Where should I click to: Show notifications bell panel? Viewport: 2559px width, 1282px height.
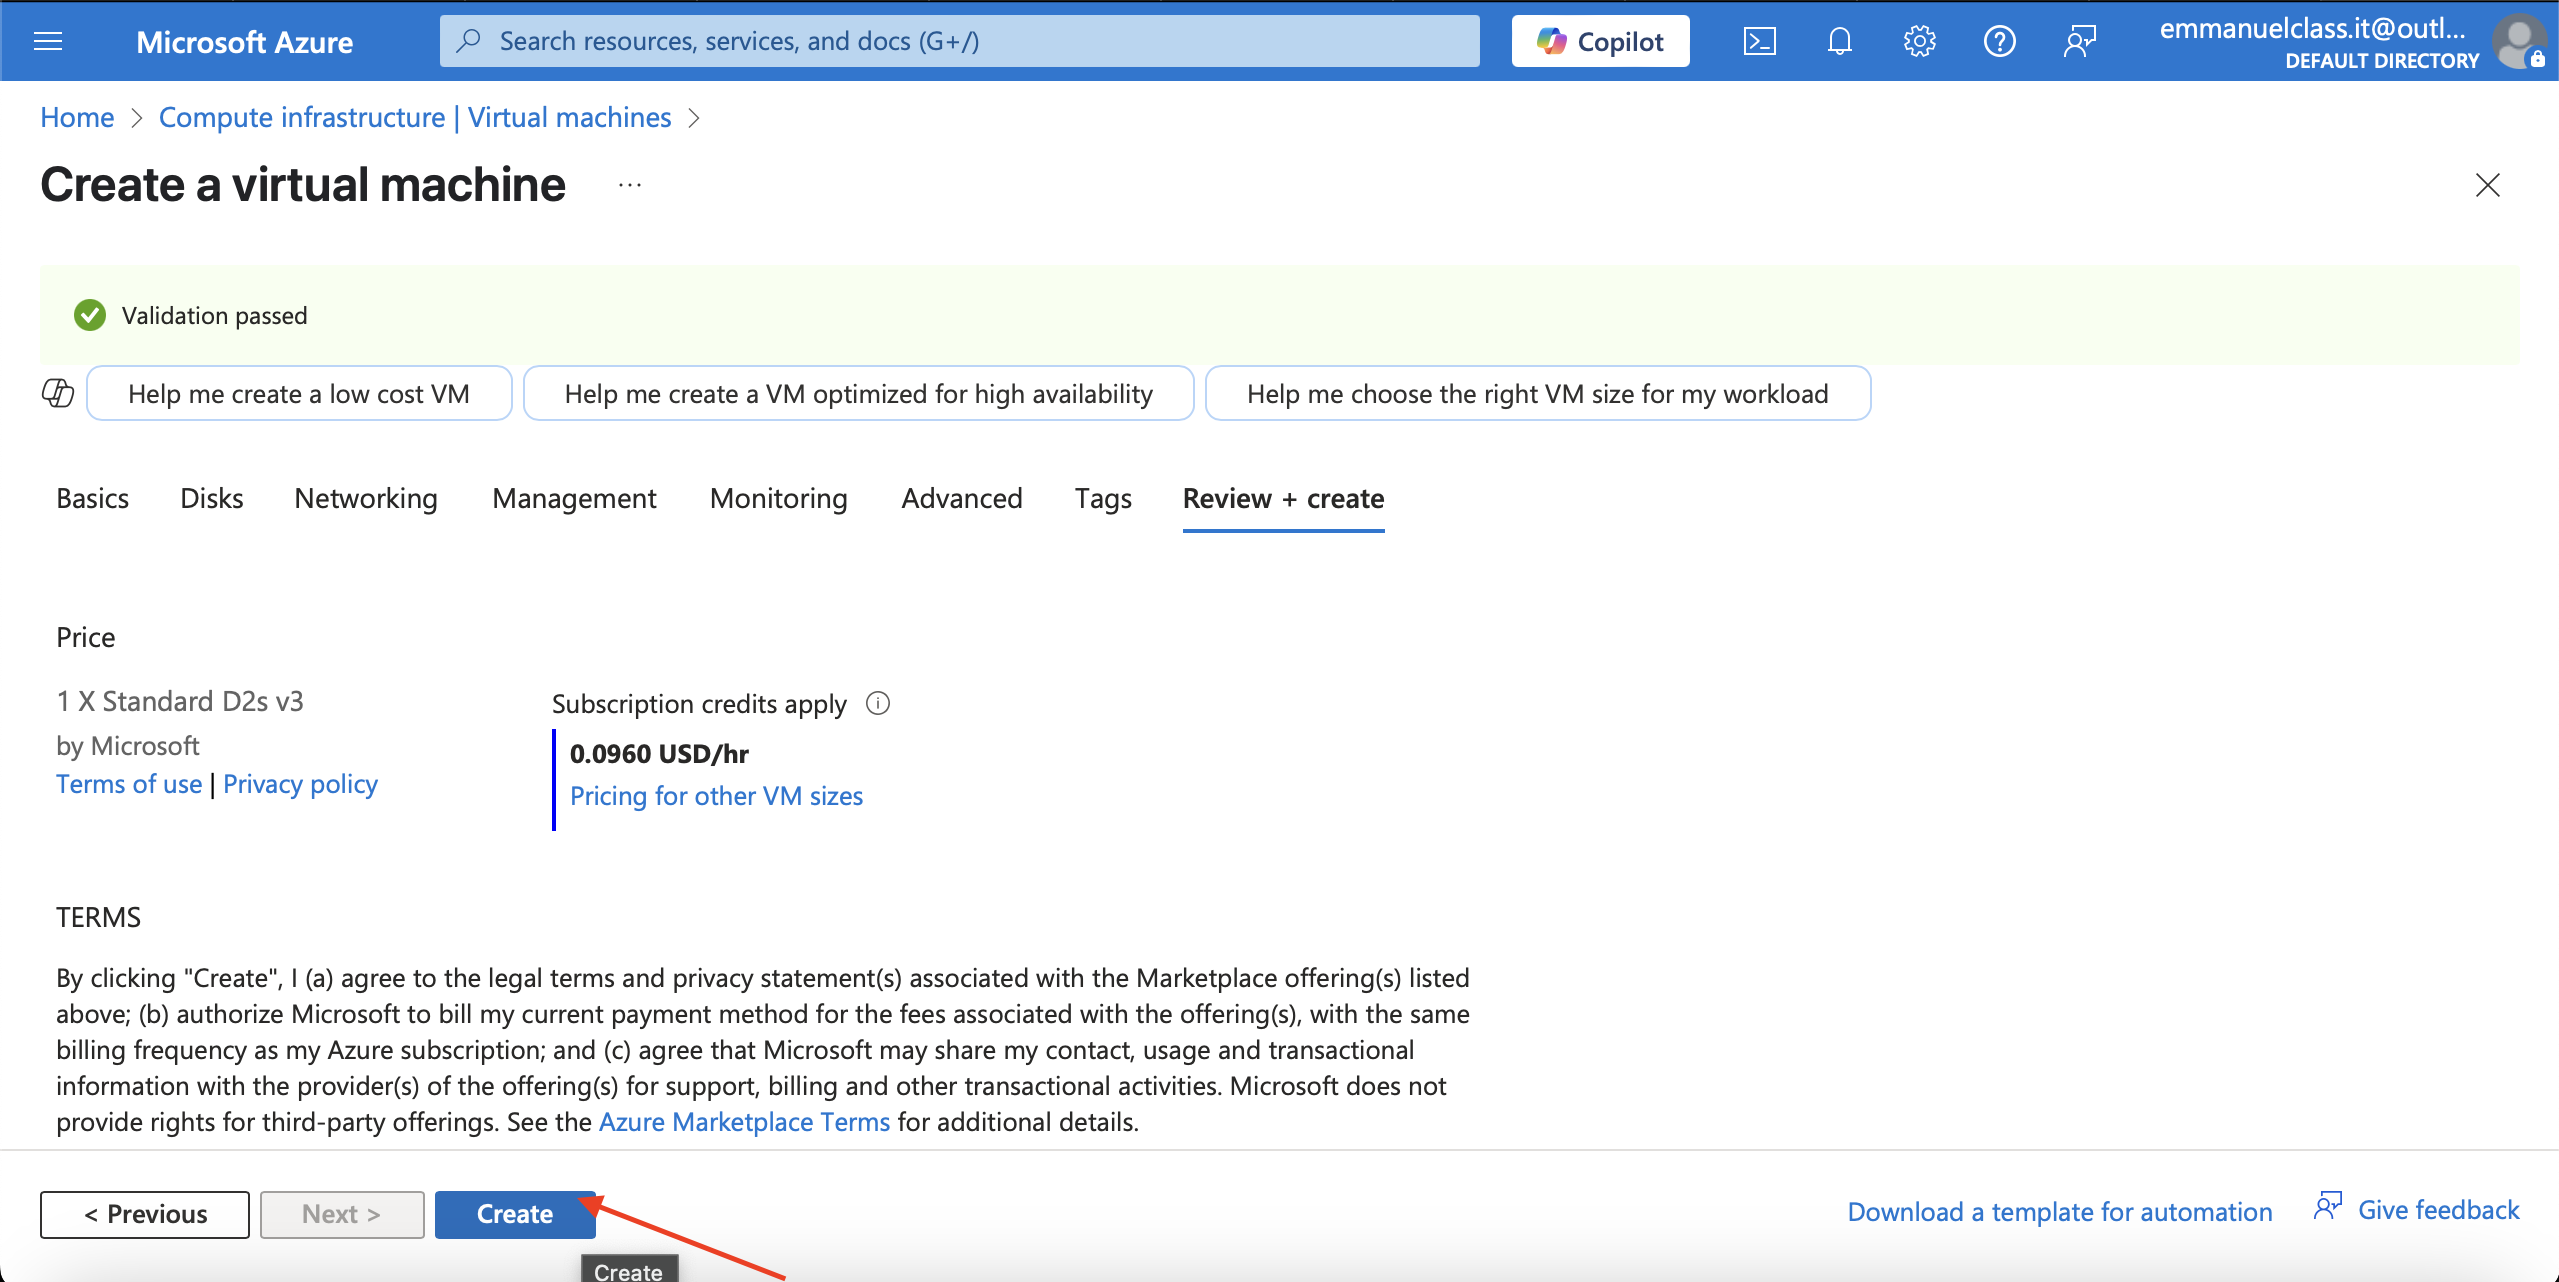pos(1839,41)
